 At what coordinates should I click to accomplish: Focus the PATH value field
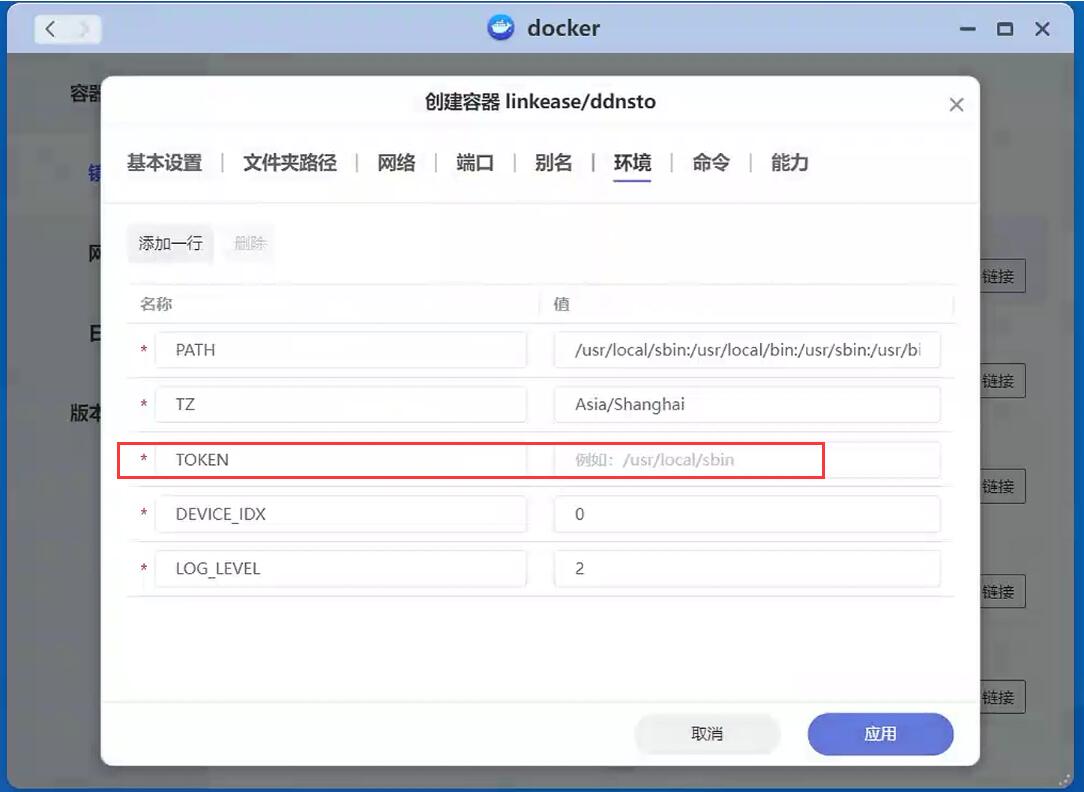(x=746, y=350)
